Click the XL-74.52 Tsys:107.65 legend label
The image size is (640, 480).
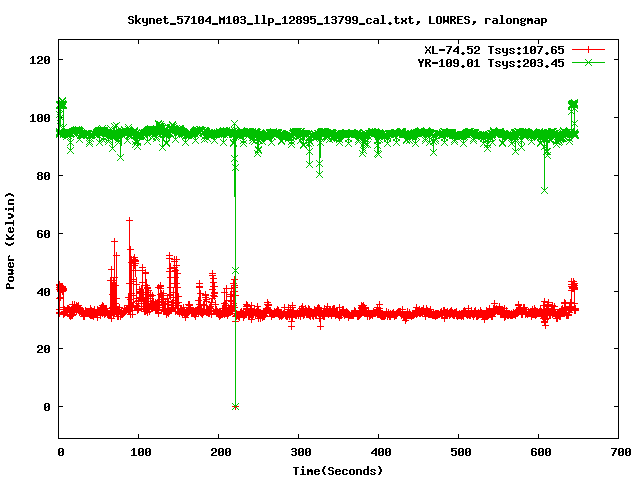coord(494,50)
